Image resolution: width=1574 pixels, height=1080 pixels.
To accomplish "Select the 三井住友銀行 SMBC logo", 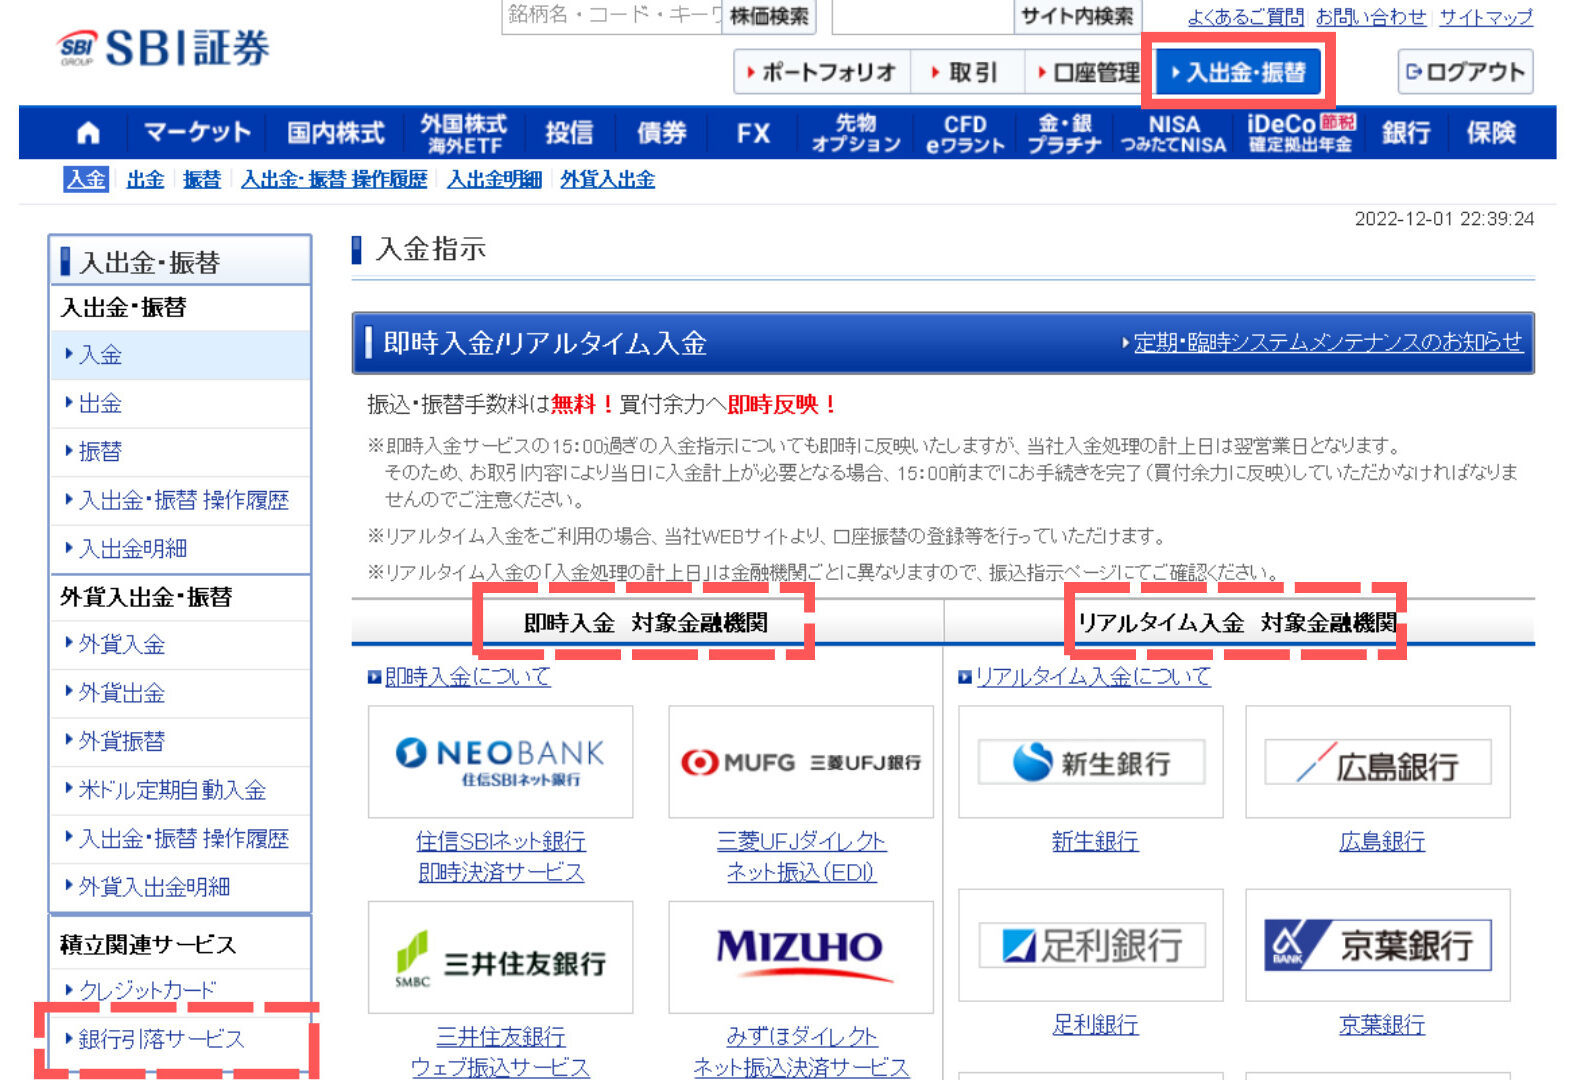I will [x=500, y=957].
